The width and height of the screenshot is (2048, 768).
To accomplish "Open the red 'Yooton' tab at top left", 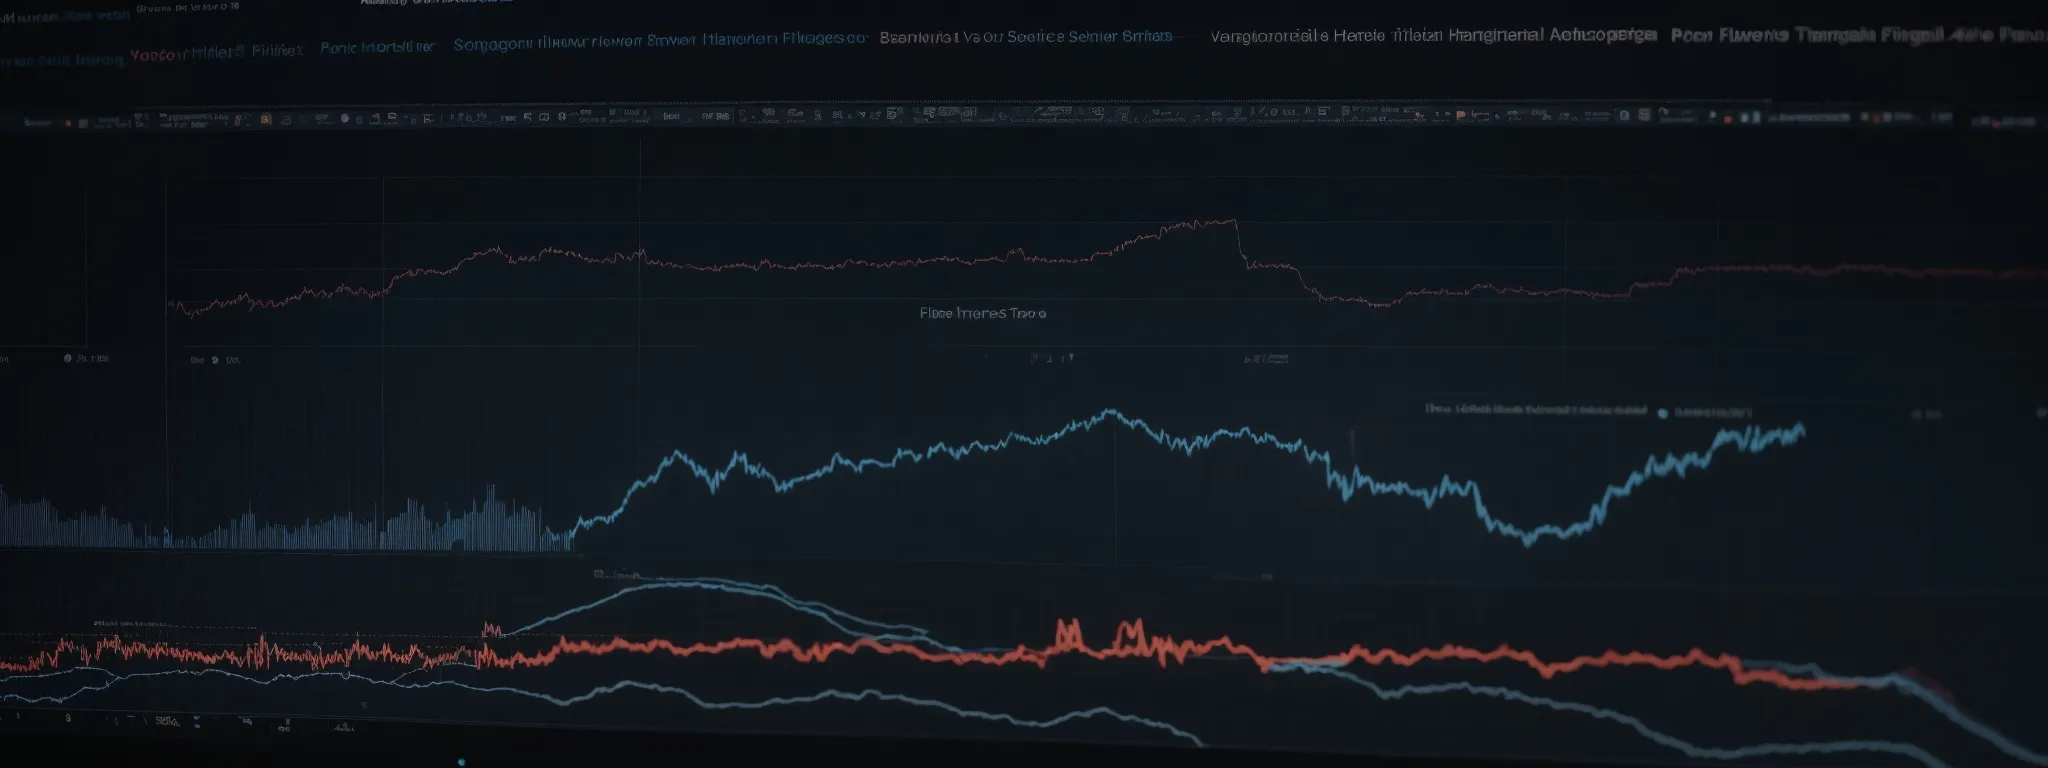I will 158,54.
